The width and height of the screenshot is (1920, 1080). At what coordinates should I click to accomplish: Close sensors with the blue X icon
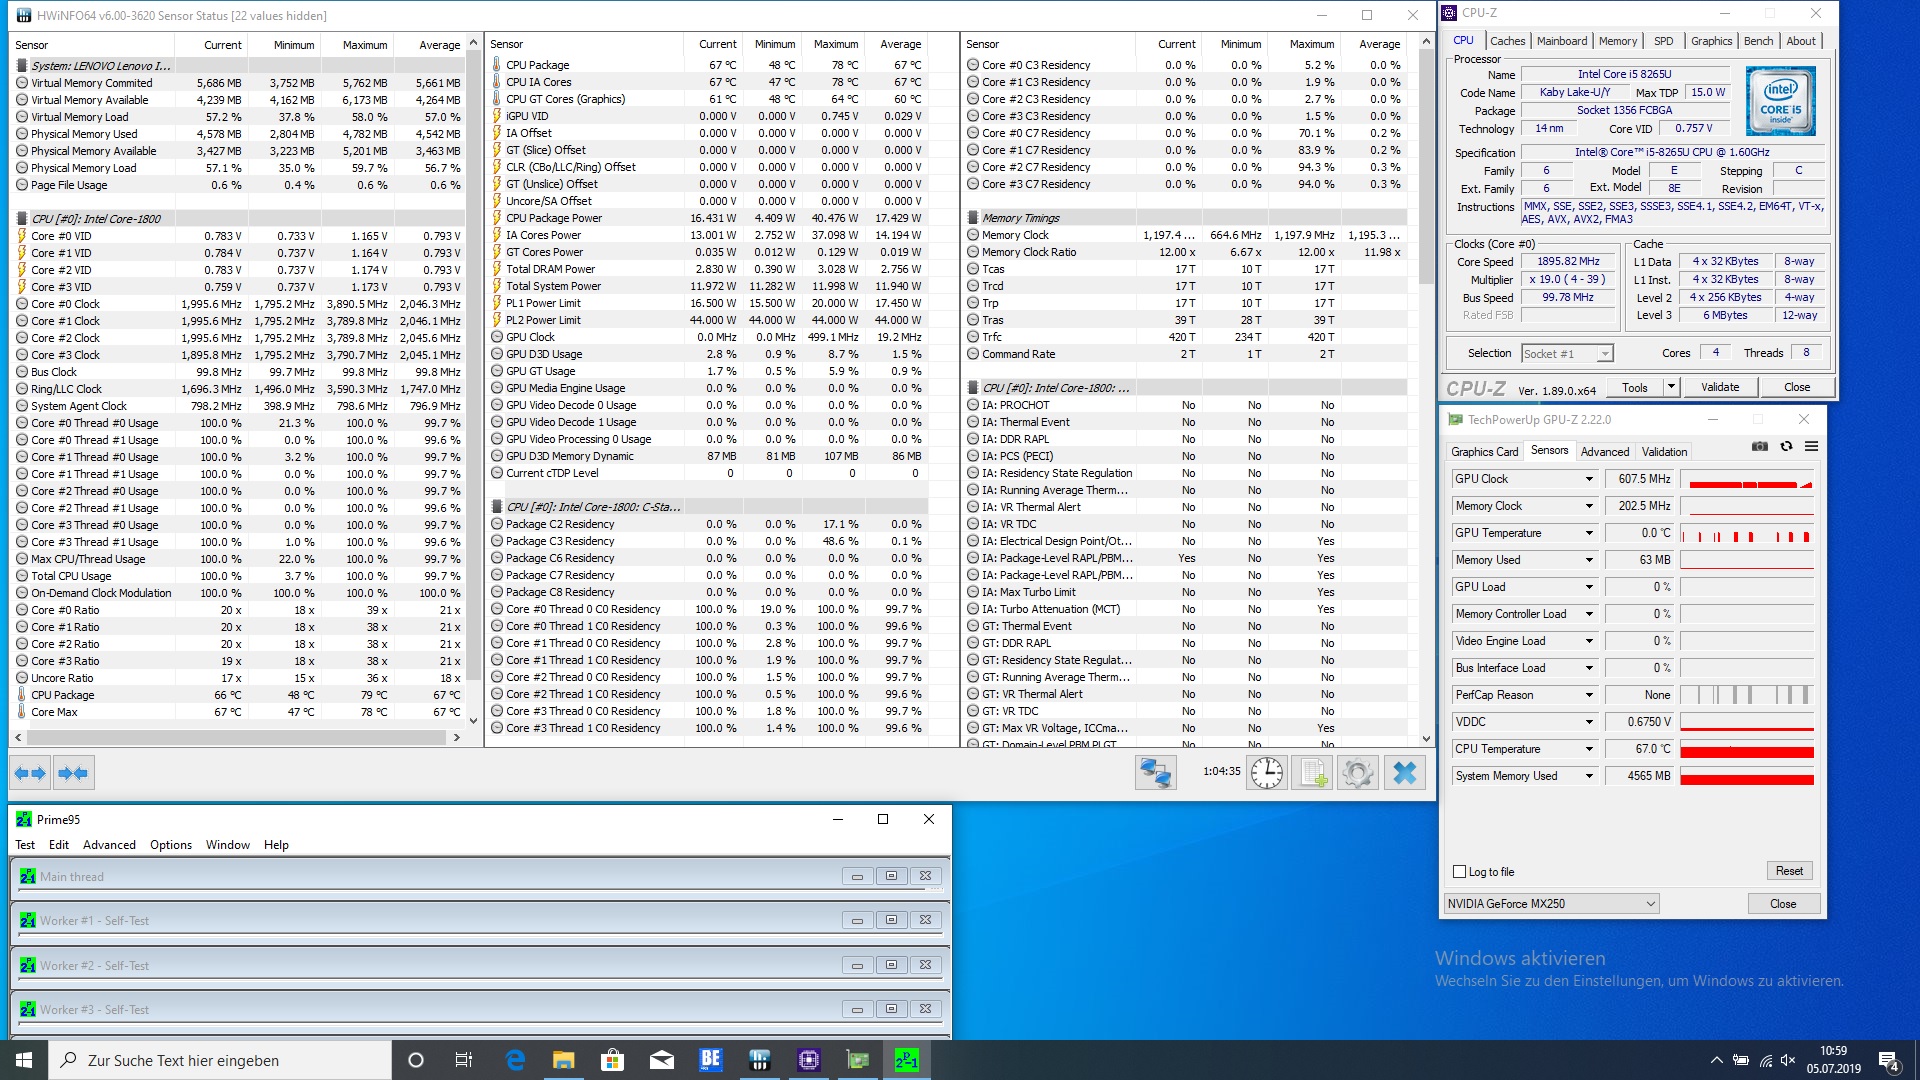[x=1405, y=772]
